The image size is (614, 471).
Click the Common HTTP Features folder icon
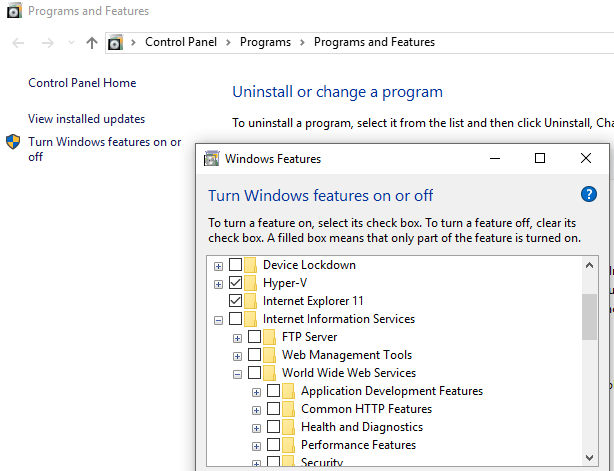pyautogui.click(x=289, y=409)
